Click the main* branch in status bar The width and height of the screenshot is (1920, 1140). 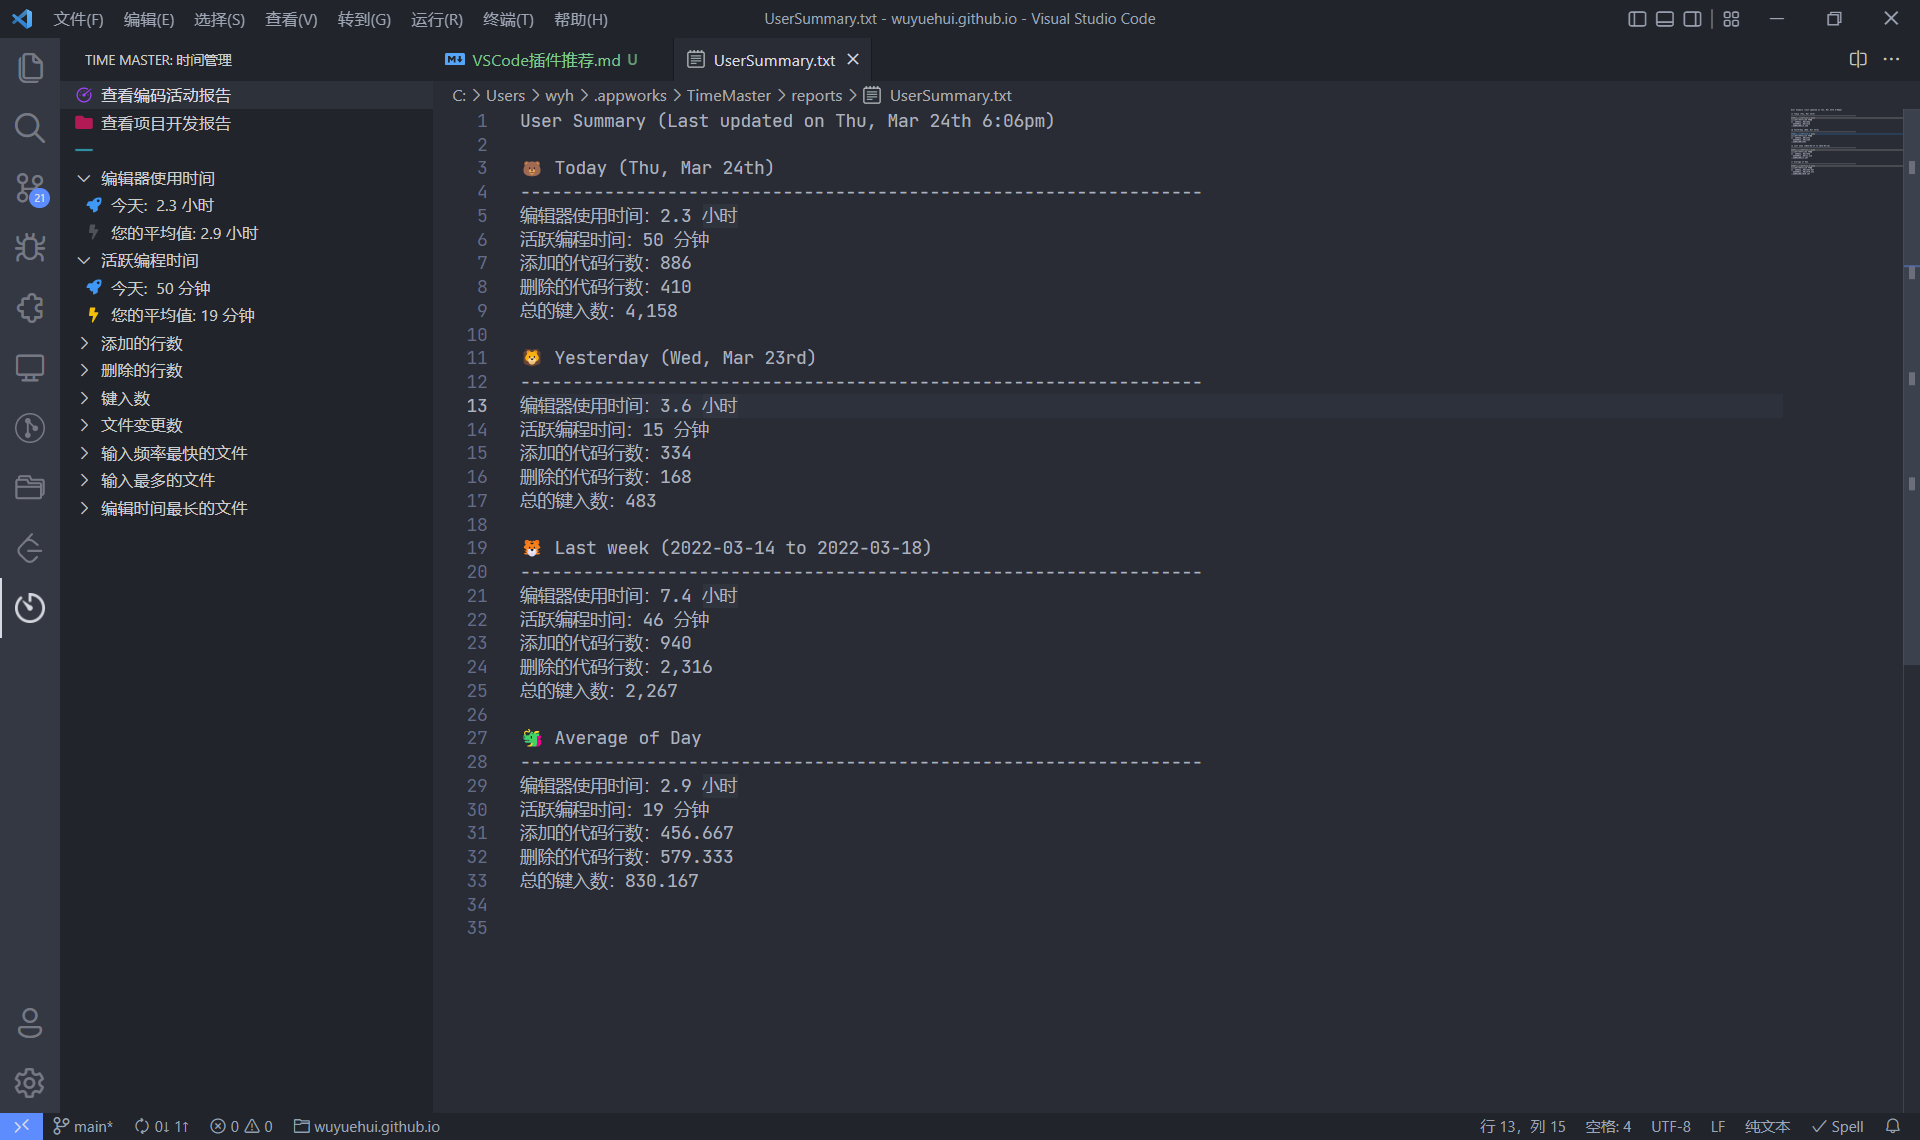click(x=84, y=1126)
